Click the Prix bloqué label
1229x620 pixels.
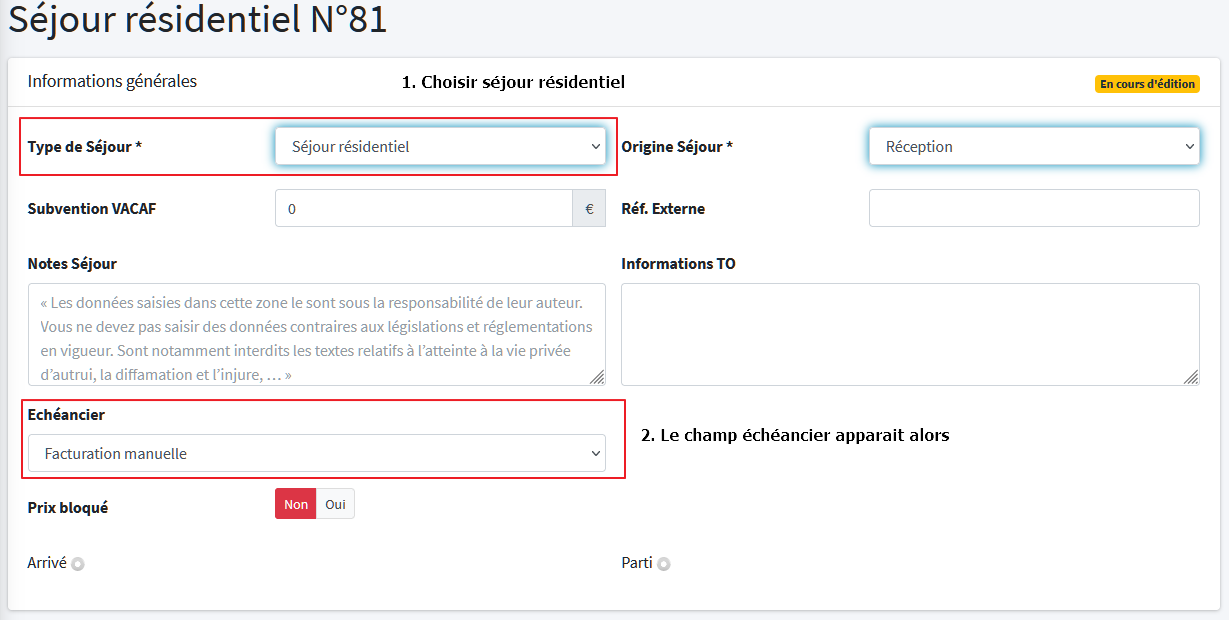pos(68,507)
